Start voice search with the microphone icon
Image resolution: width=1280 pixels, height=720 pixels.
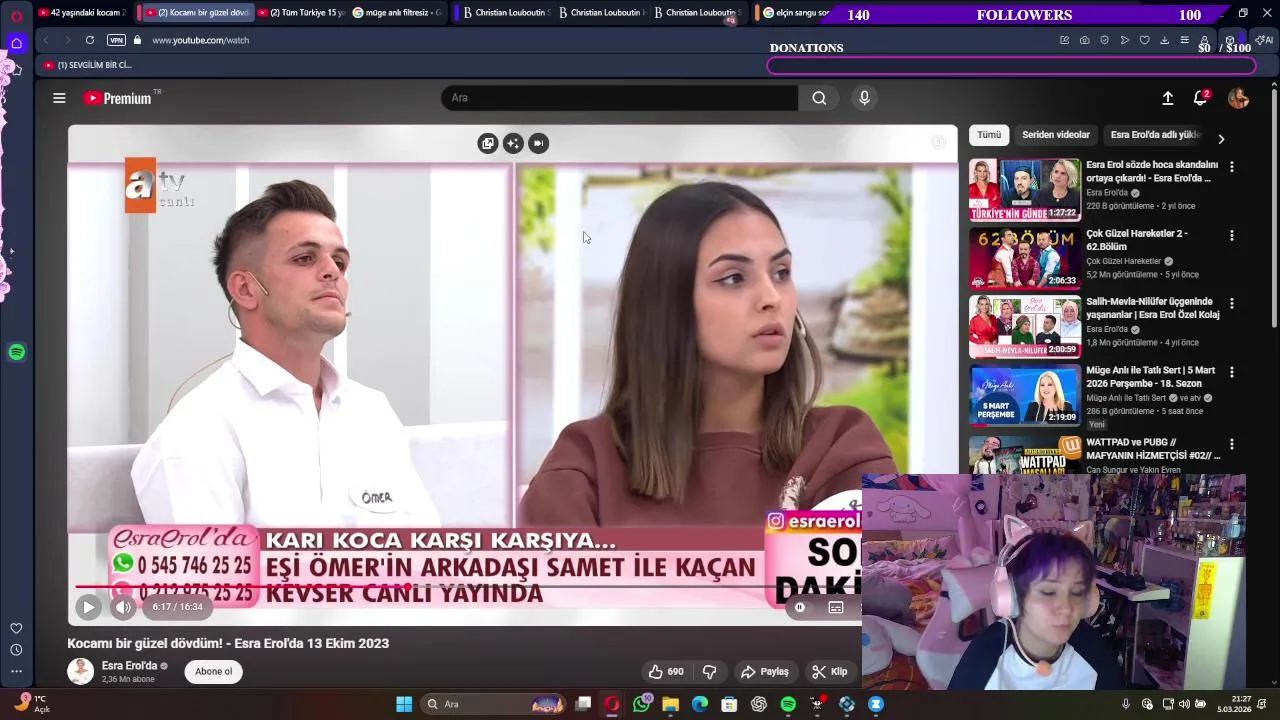[x=865, y=98]
